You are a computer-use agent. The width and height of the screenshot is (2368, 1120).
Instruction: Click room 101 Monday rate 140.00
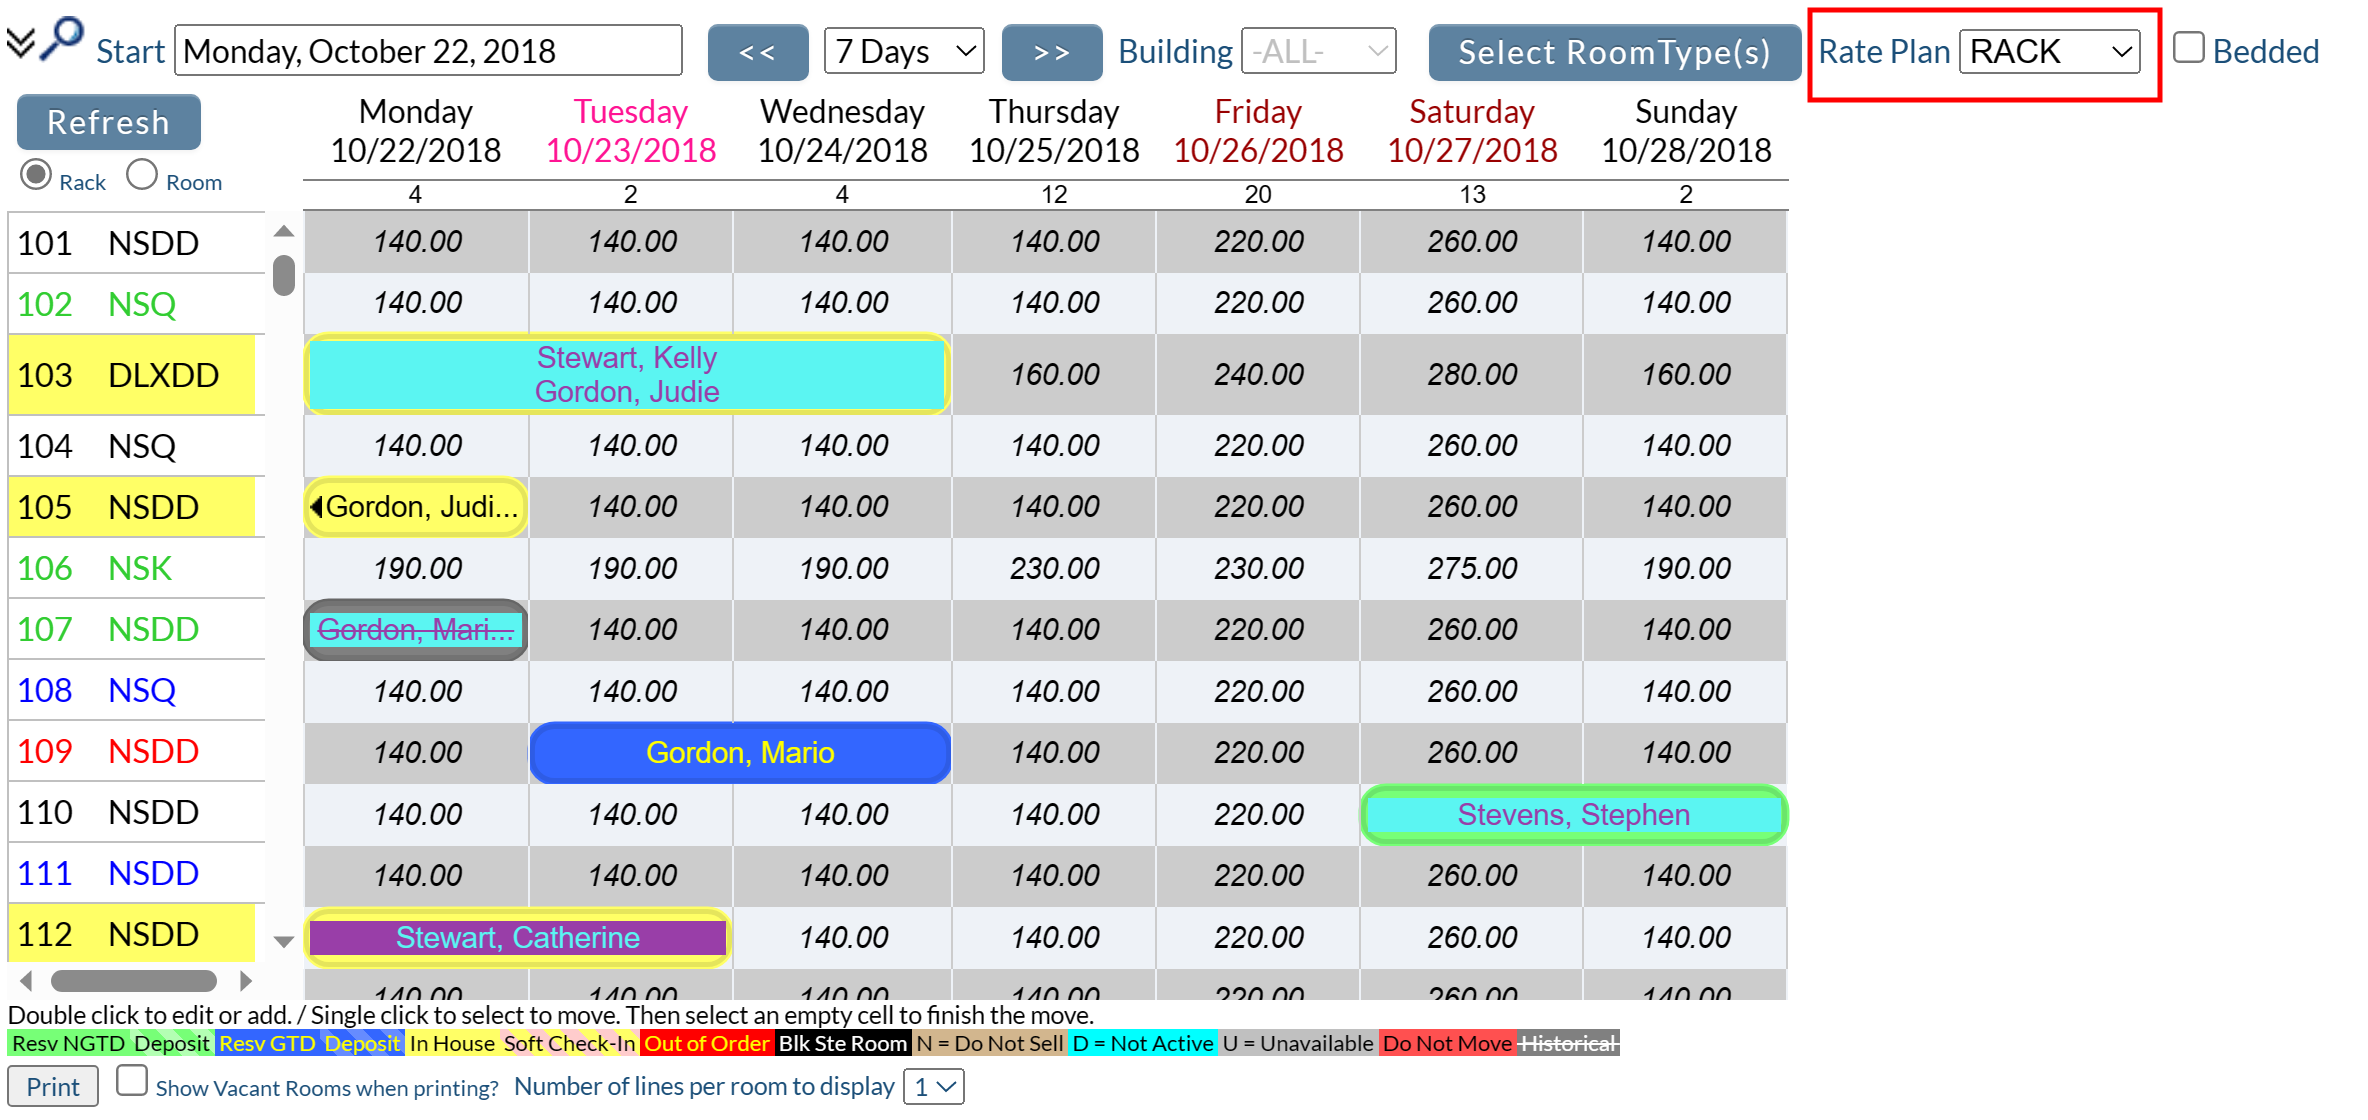tap(417, 242)
